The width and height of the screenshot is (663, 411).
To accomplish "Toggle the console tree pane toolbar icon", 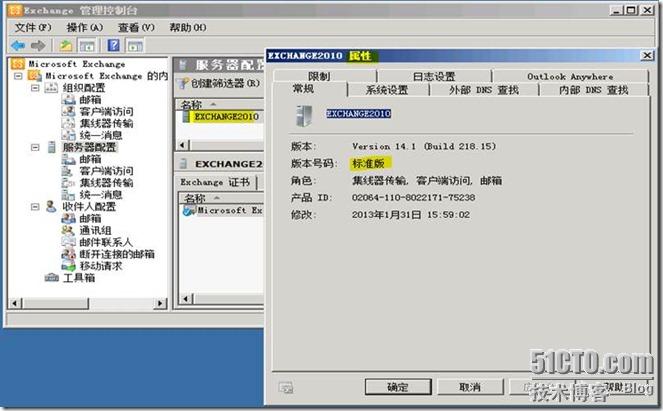I will tap(87, 45).
